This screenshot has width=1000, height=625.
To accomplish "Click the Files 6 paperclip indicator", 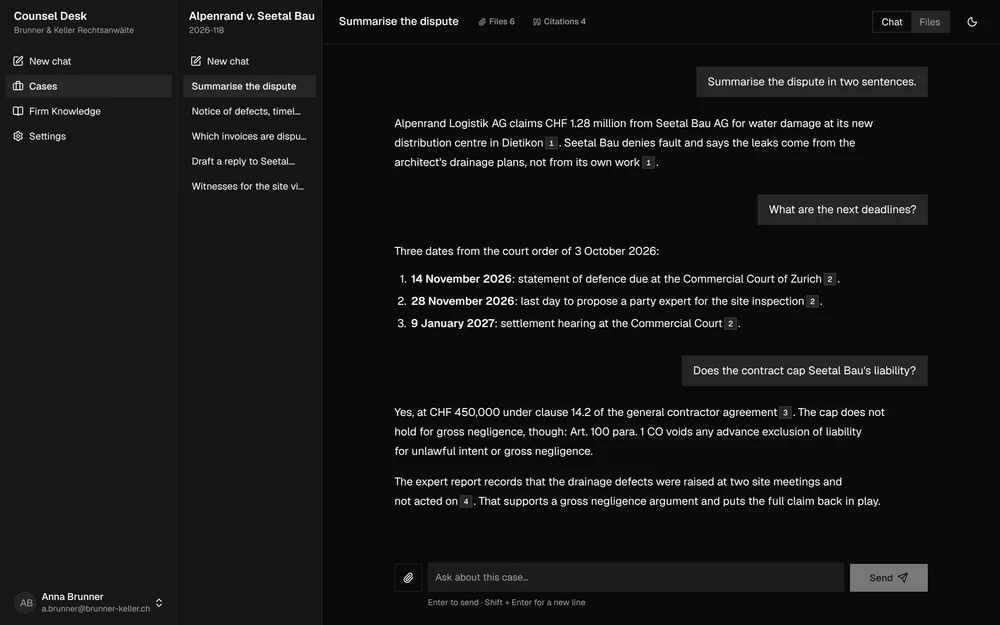I will pos(496,22).
